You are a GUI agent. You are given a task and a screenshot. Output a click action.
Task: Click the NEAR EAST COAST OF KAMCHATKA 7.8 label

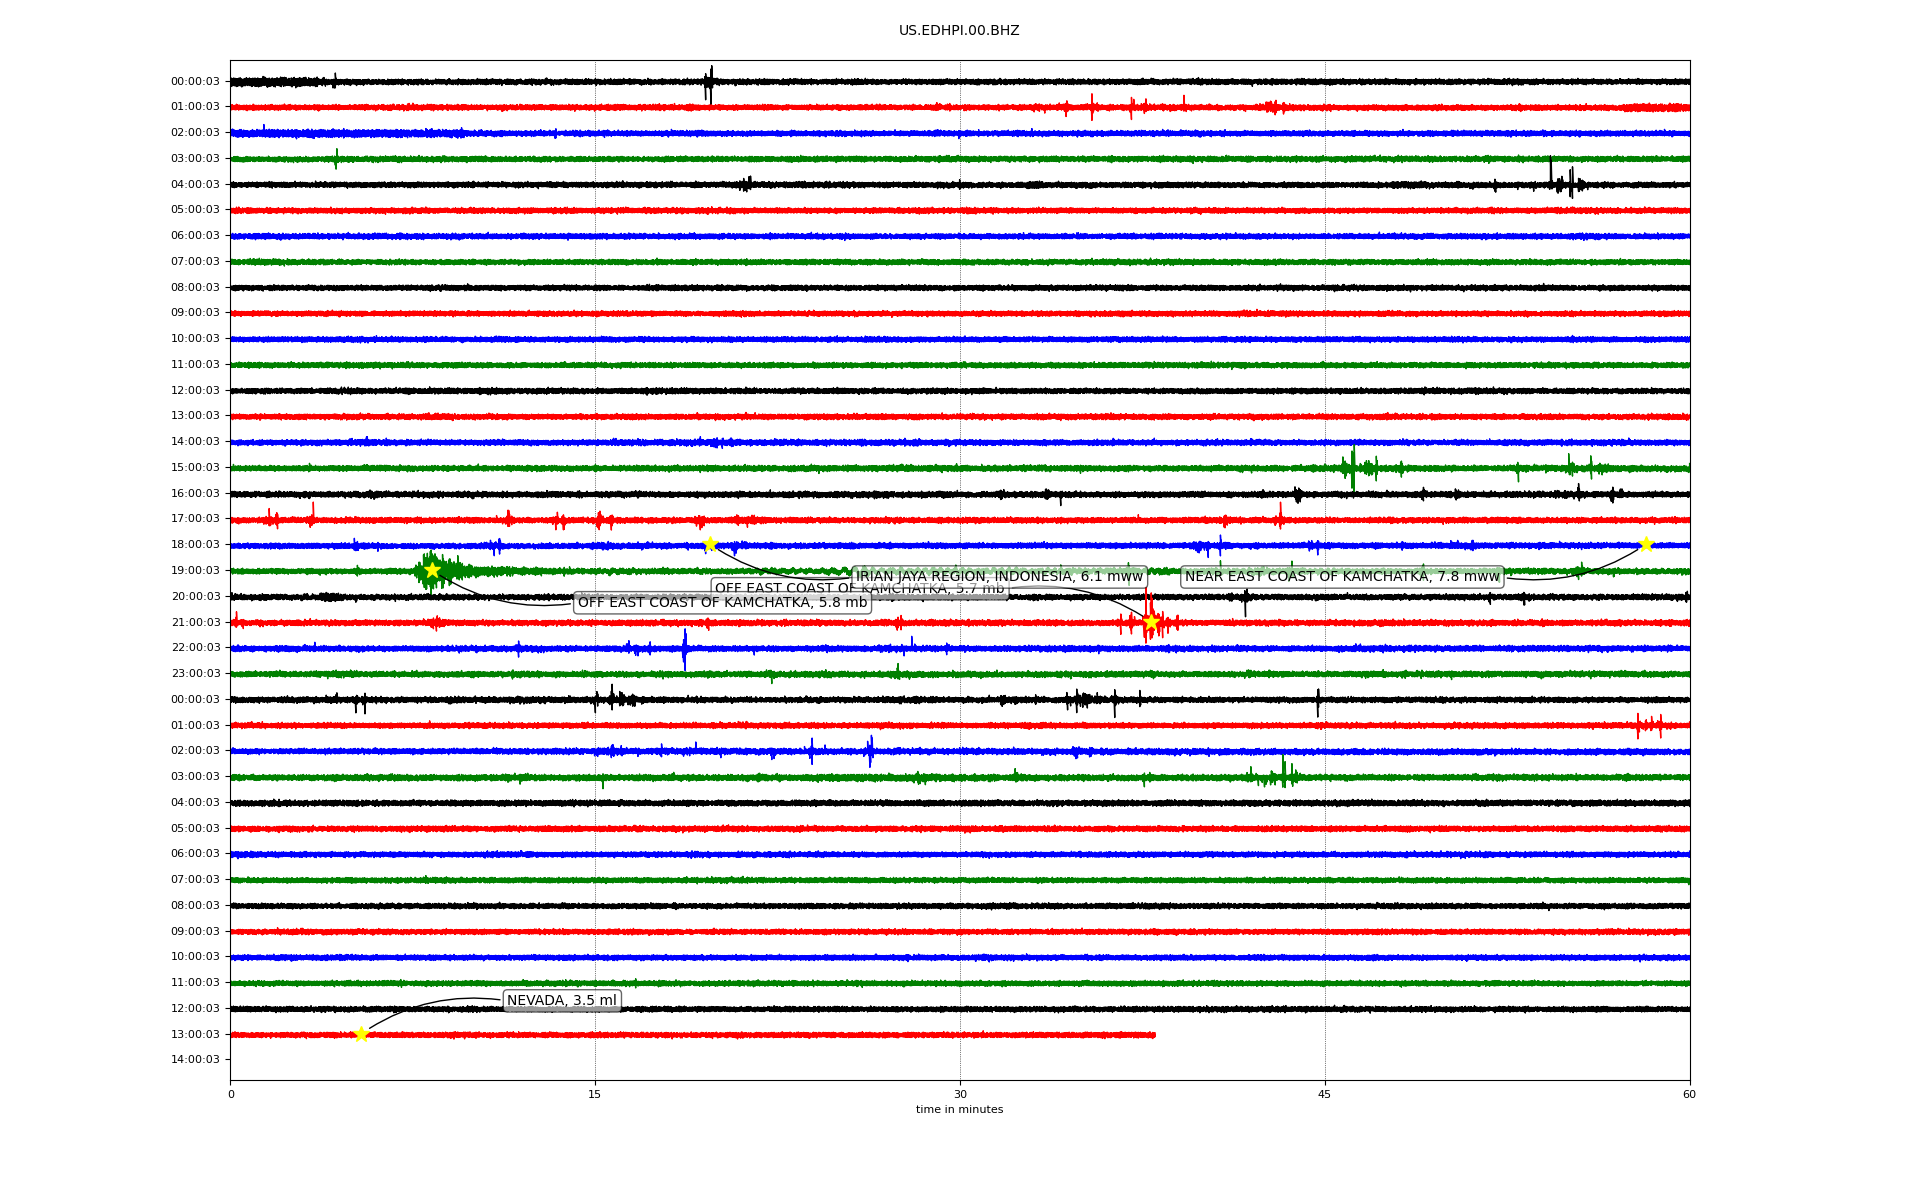[1342, 576]
